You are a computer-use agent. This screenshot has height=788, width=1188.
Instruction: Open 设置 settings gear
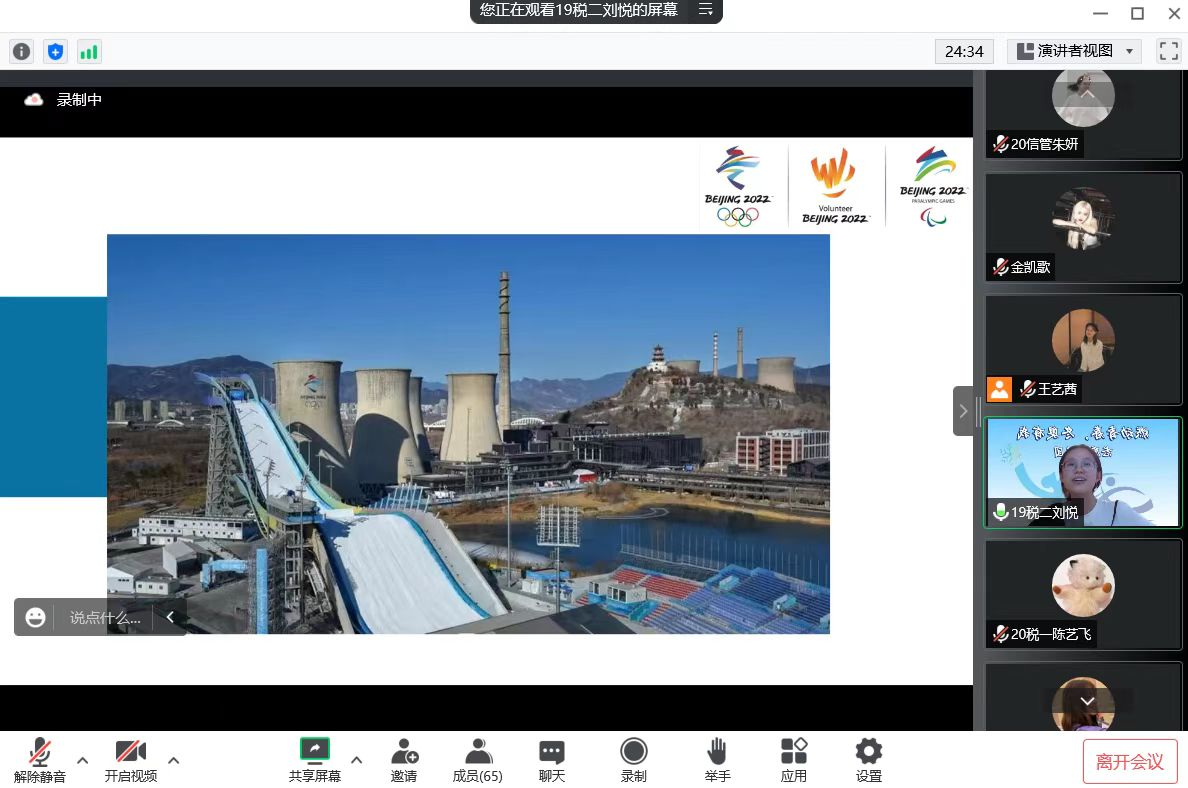(x=868, y=760)
